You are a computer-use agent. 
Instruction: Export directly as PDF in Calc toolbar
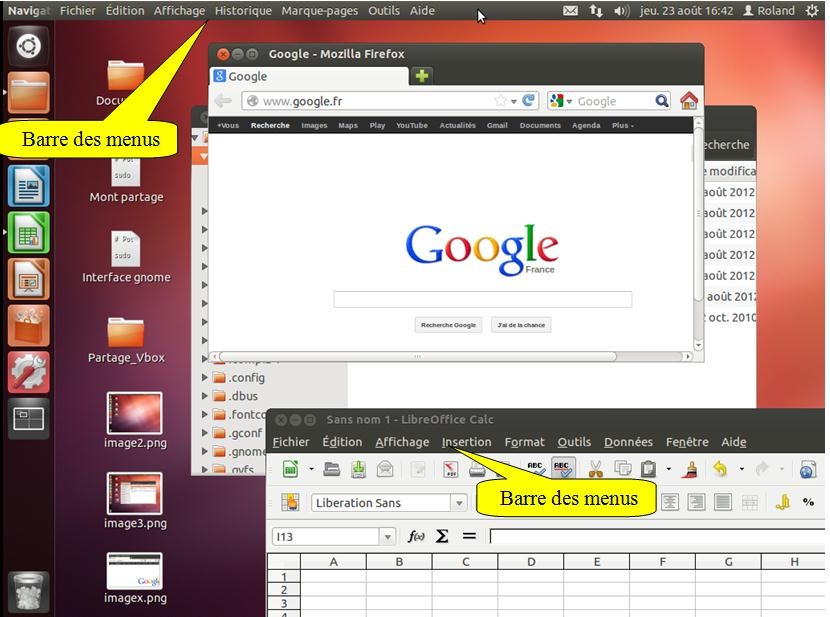(450, 469)
